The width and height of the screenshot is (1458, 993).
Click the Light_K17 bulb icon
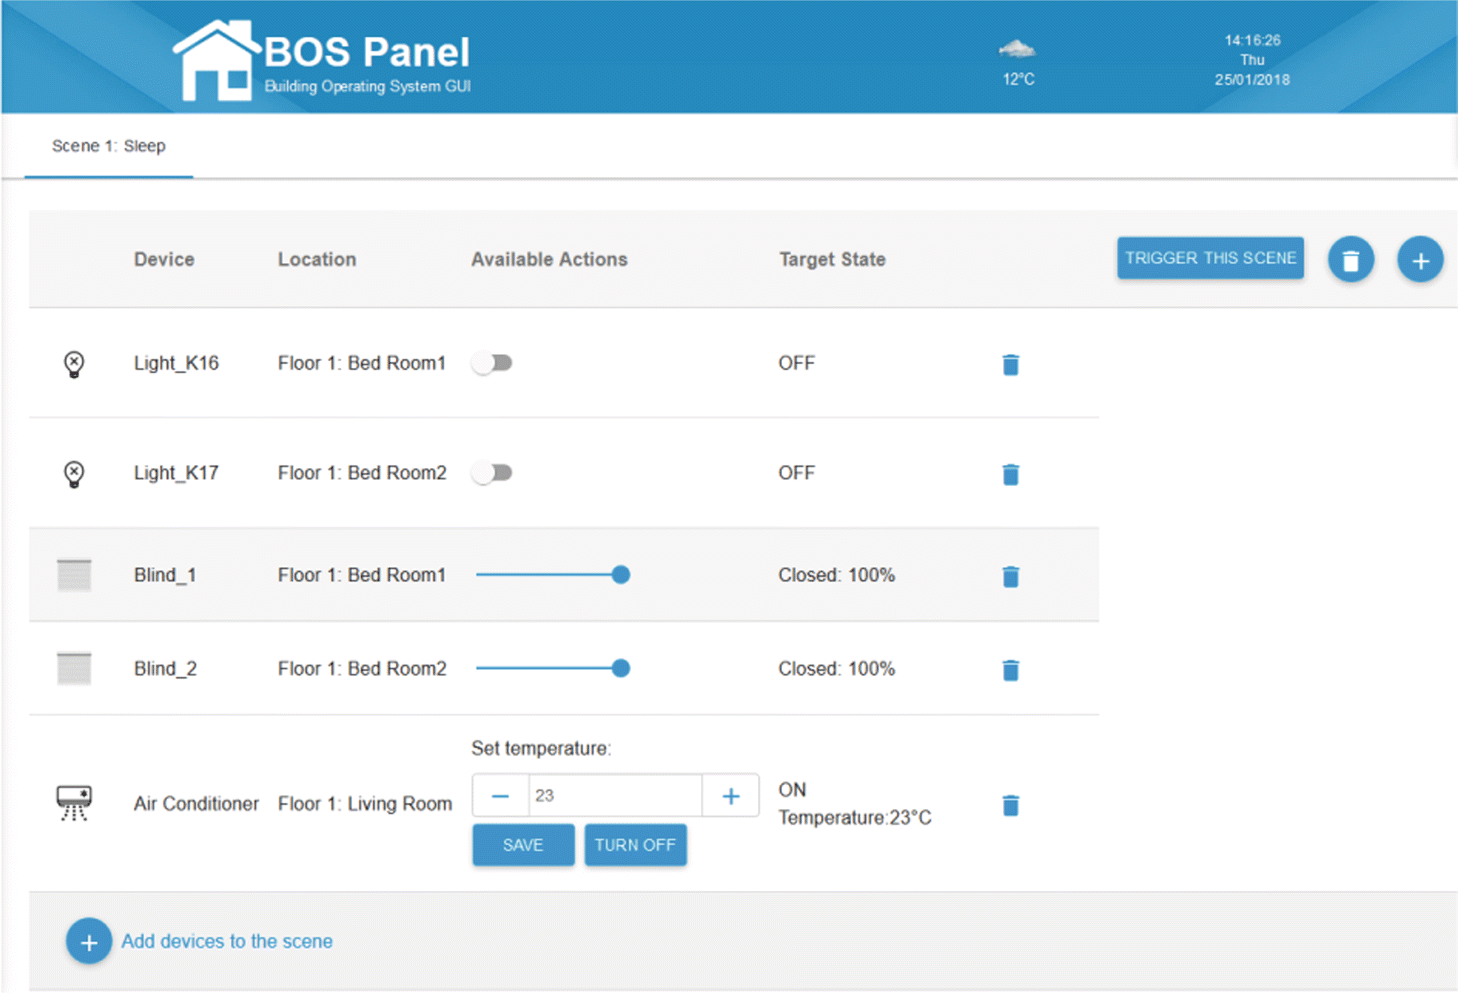pyautogui.click(x=74, y=474)
